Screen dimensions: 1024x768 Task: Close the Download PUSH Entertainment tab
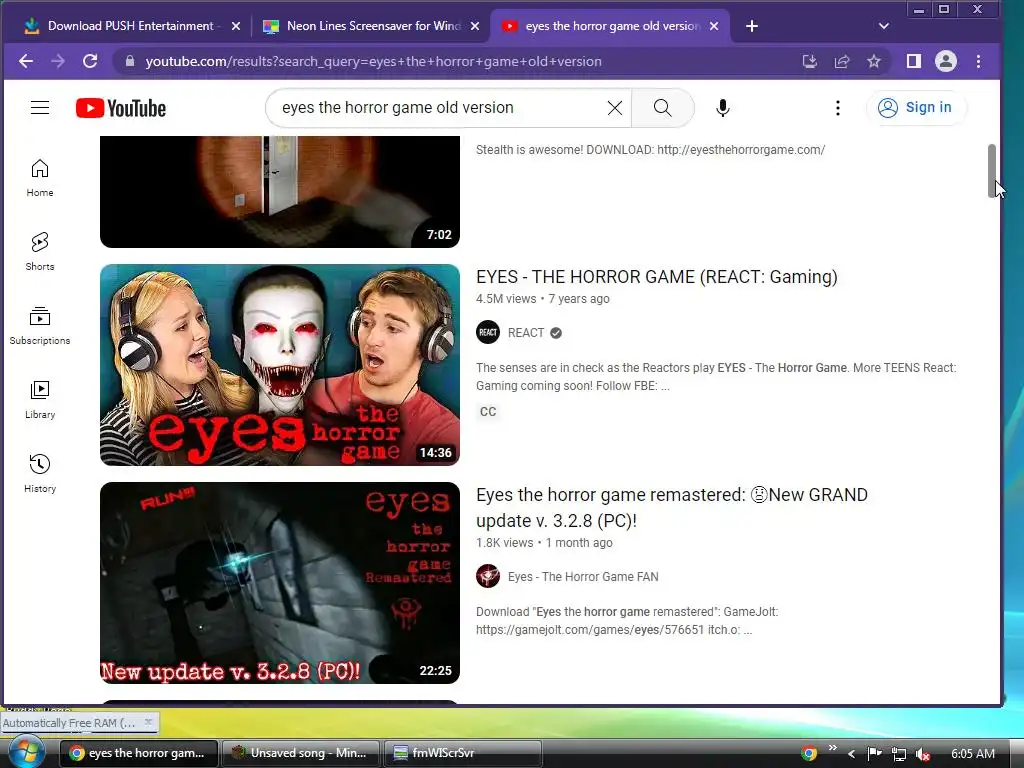236,26
